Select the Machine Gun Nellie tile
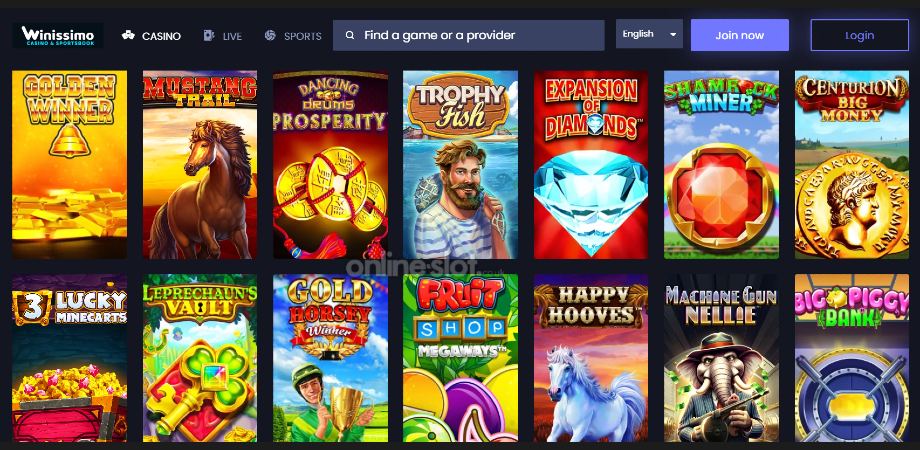 pyautogui.click(x=721, y=358)
